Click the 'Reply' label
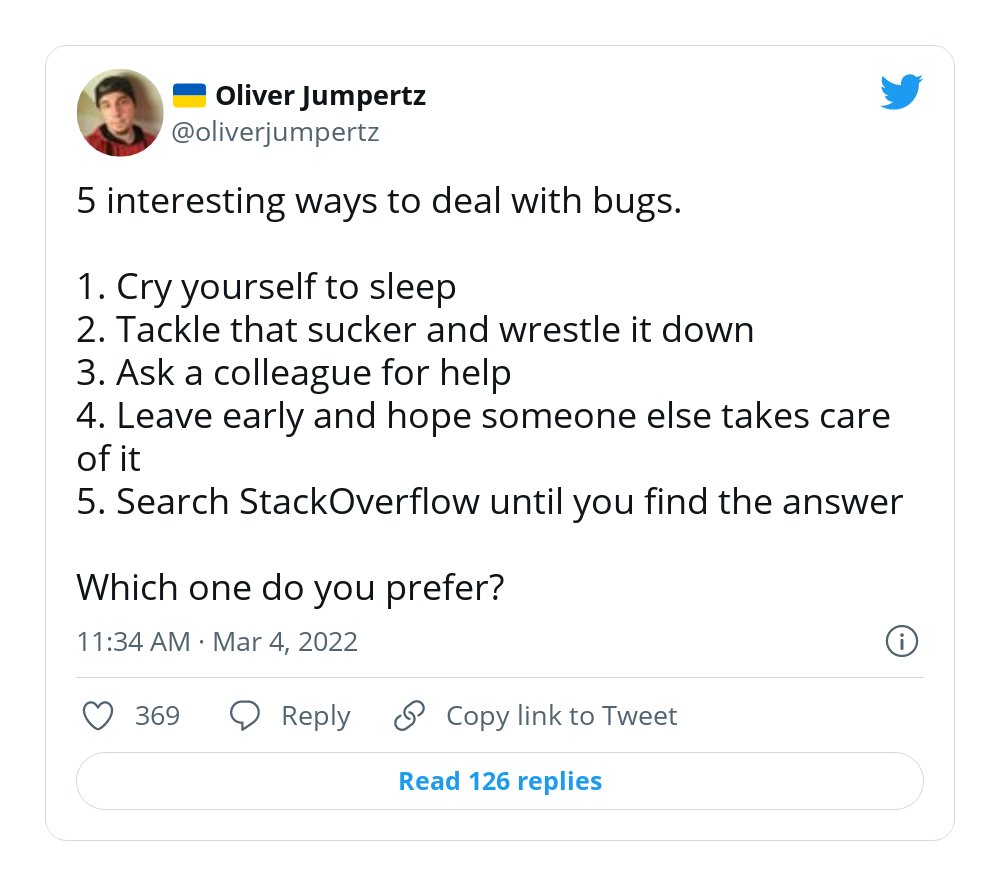The width and height of the screenshot is (1000, 886). 315,716
